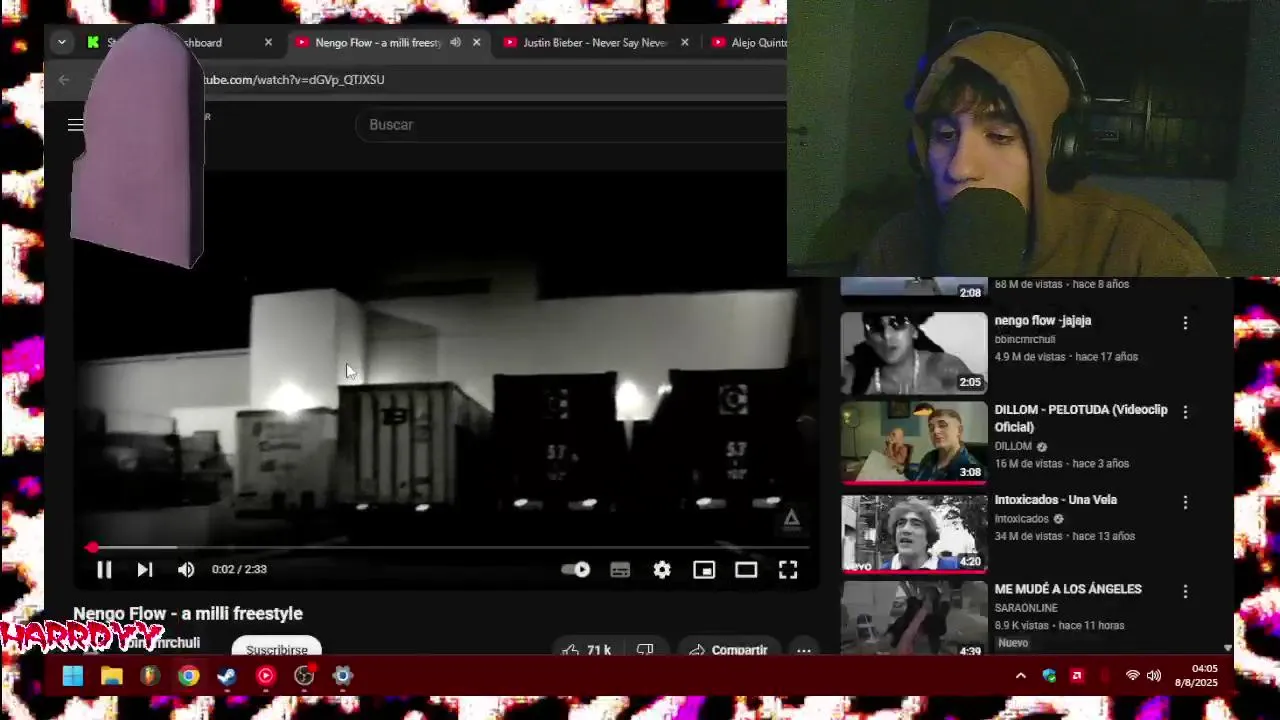
Task: Click the Suscribirse button
Action: (x=277, y=648)
